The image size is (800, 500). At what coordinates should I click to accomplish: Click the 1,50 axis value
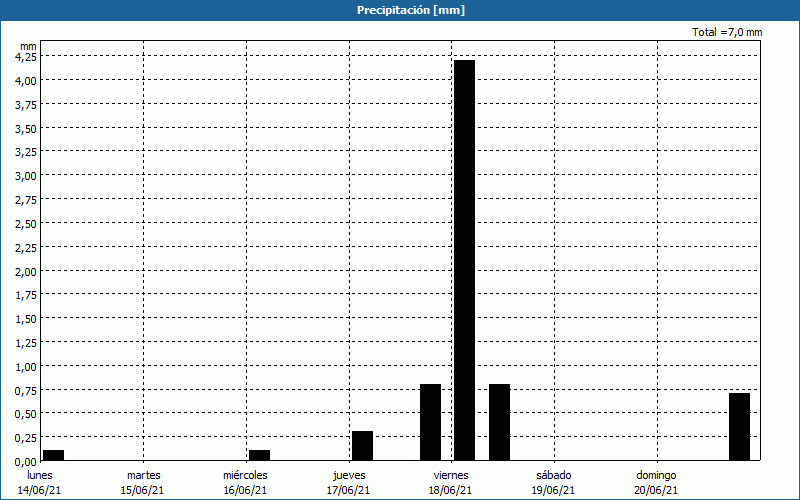point(26,319)
